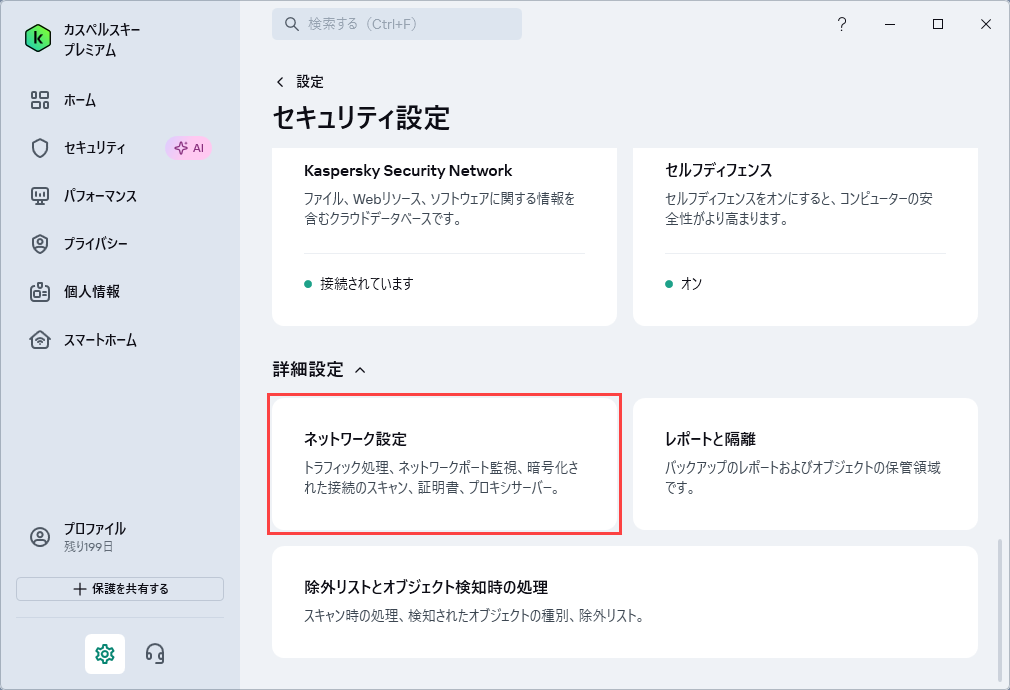Click the 接続されています status text
Viewport: 1010px width, 690px height.
click(x=367, y=283)
